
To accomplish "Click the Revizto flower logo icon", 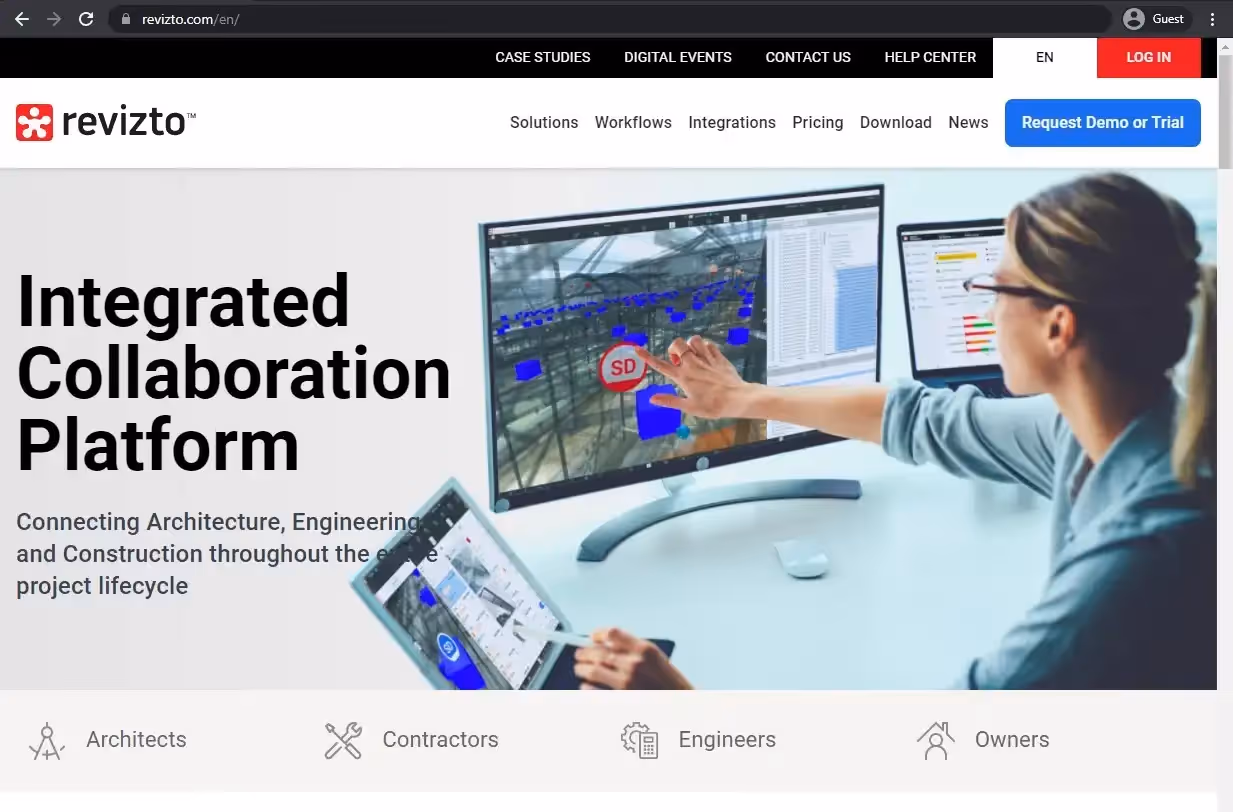I will (34, 120).
